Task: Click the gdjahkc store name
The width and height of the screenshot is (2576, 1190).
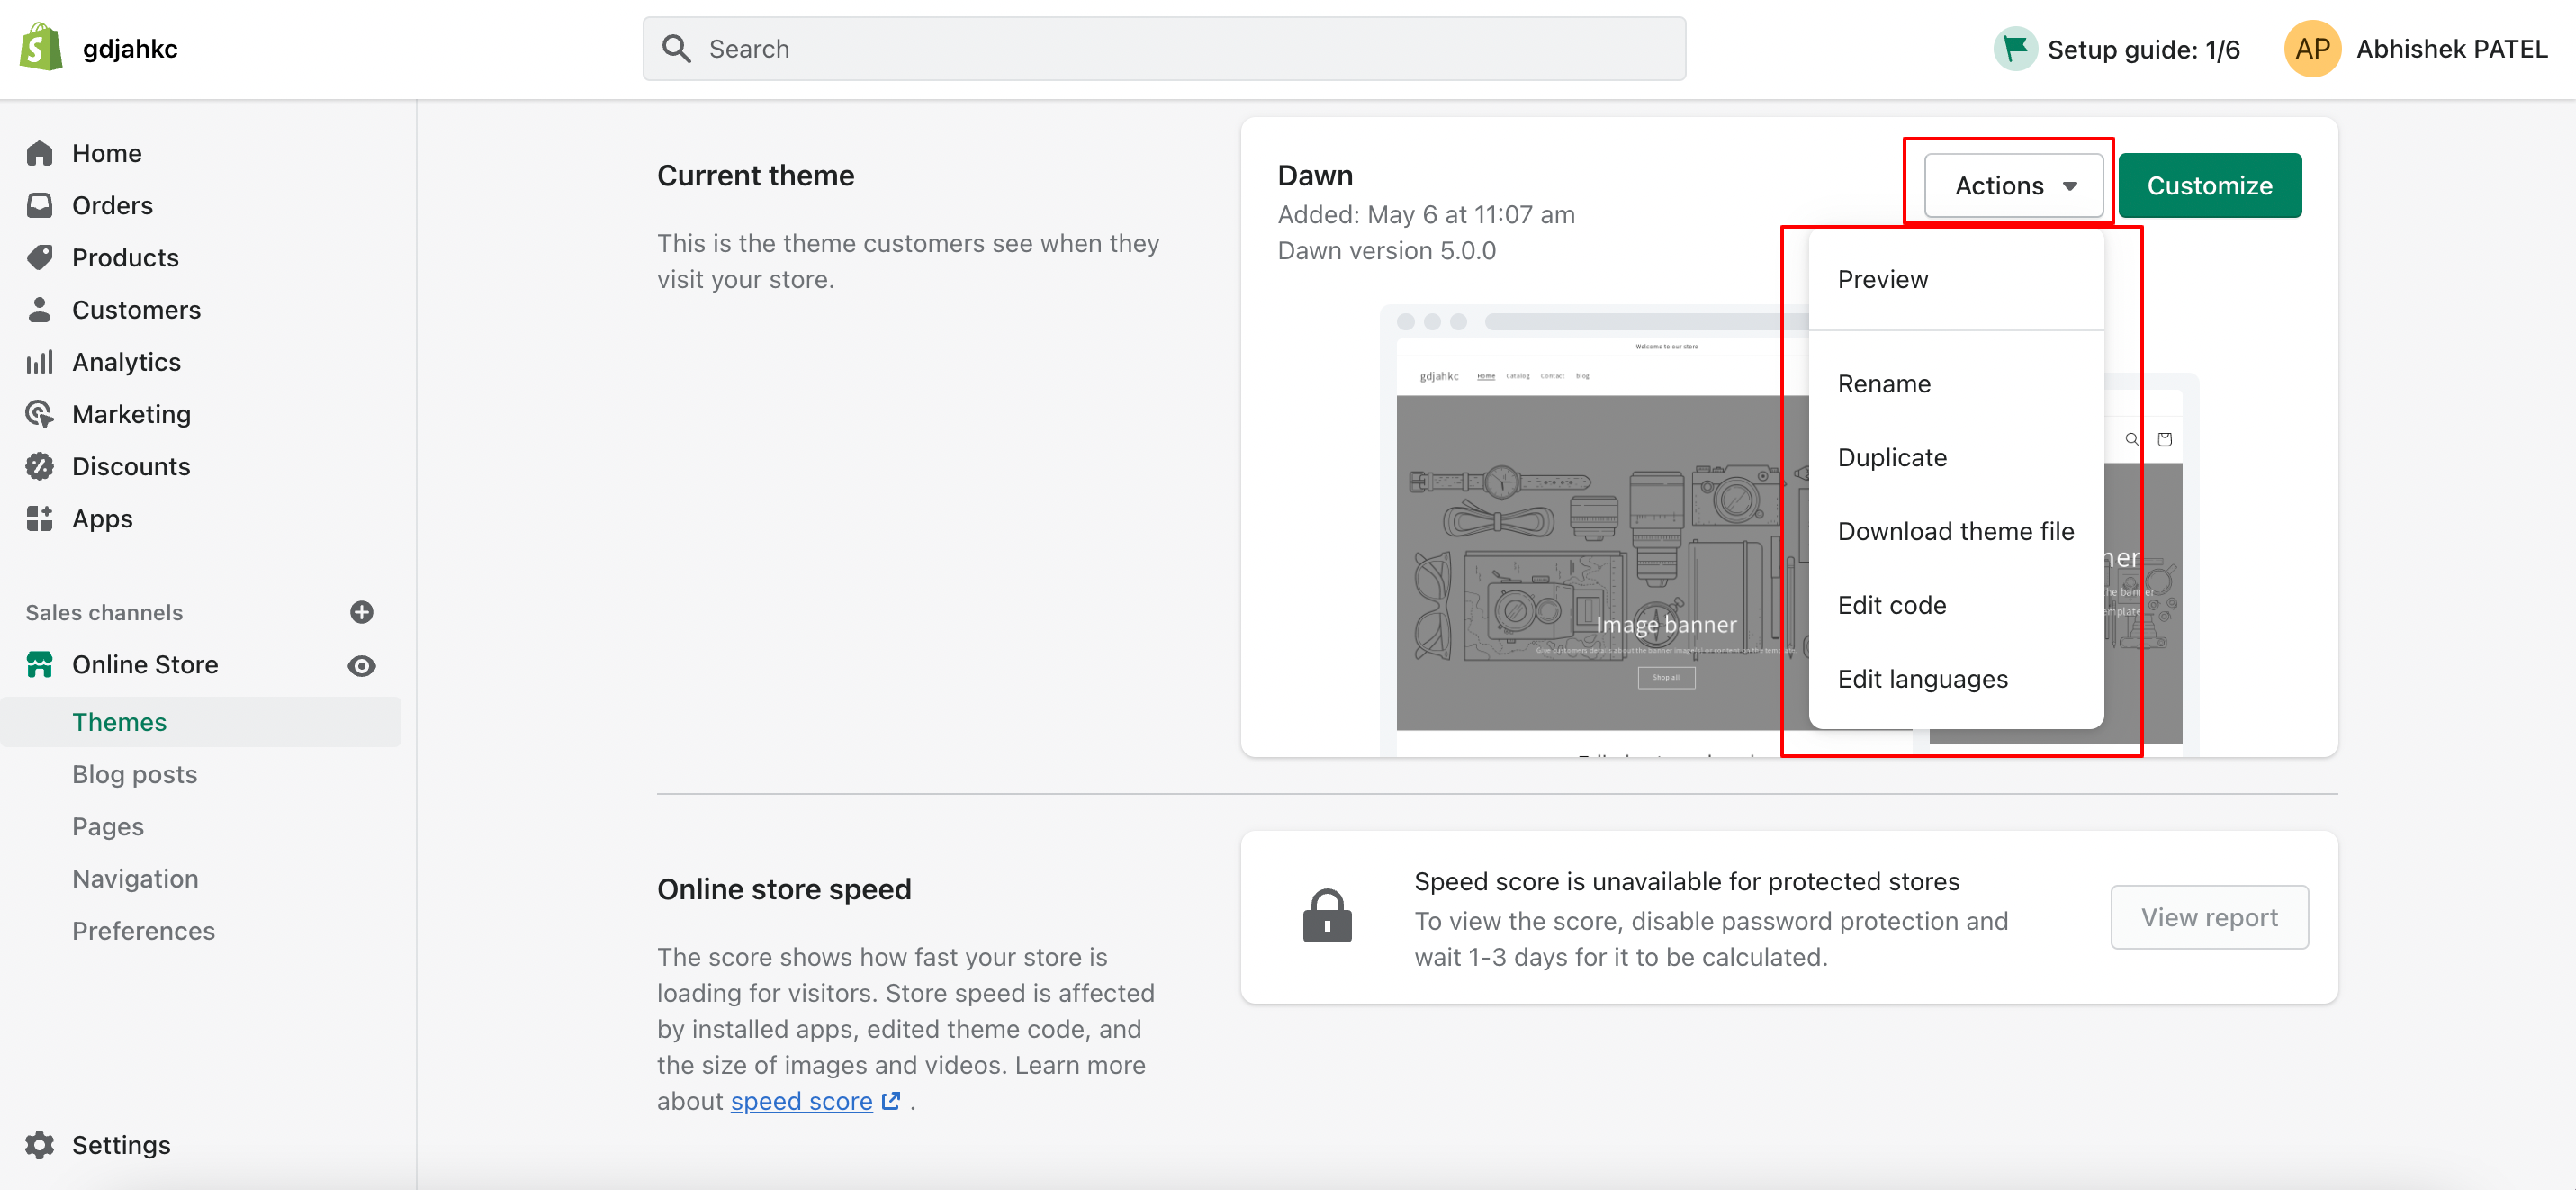Action: [x=130, y=48]
